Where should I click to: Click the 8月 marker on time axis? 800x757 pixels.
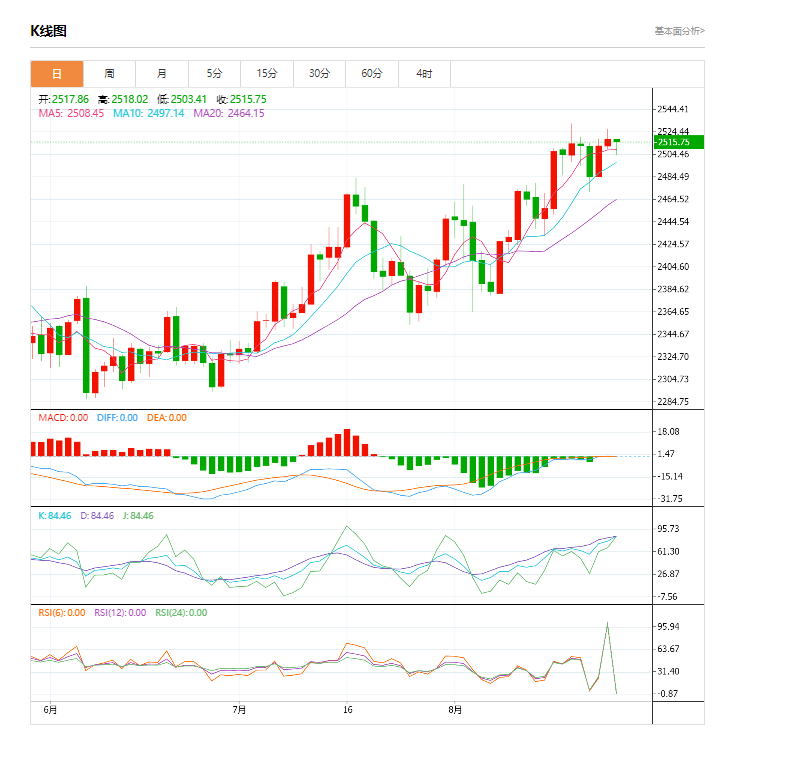455,710
